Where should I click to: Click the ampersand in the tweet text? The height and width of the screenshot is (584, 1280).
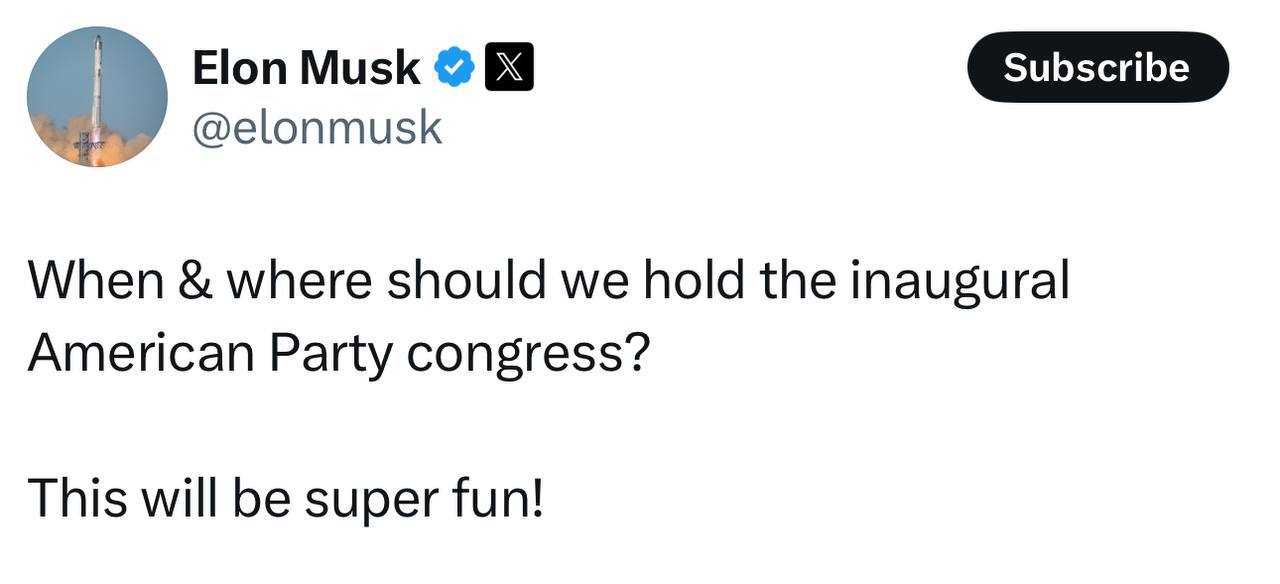click(195, 280)
